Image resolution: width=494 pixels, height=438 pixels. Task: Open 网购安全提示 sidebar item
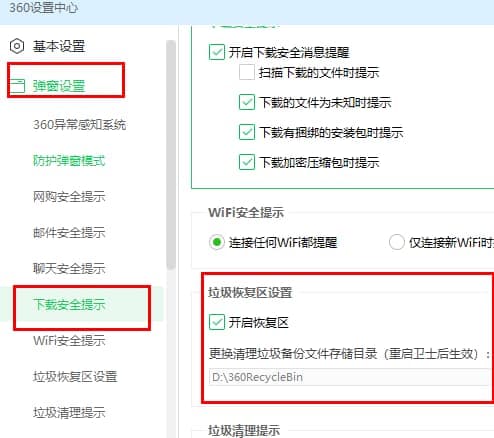pyautogui.click(x=69, y=197)
